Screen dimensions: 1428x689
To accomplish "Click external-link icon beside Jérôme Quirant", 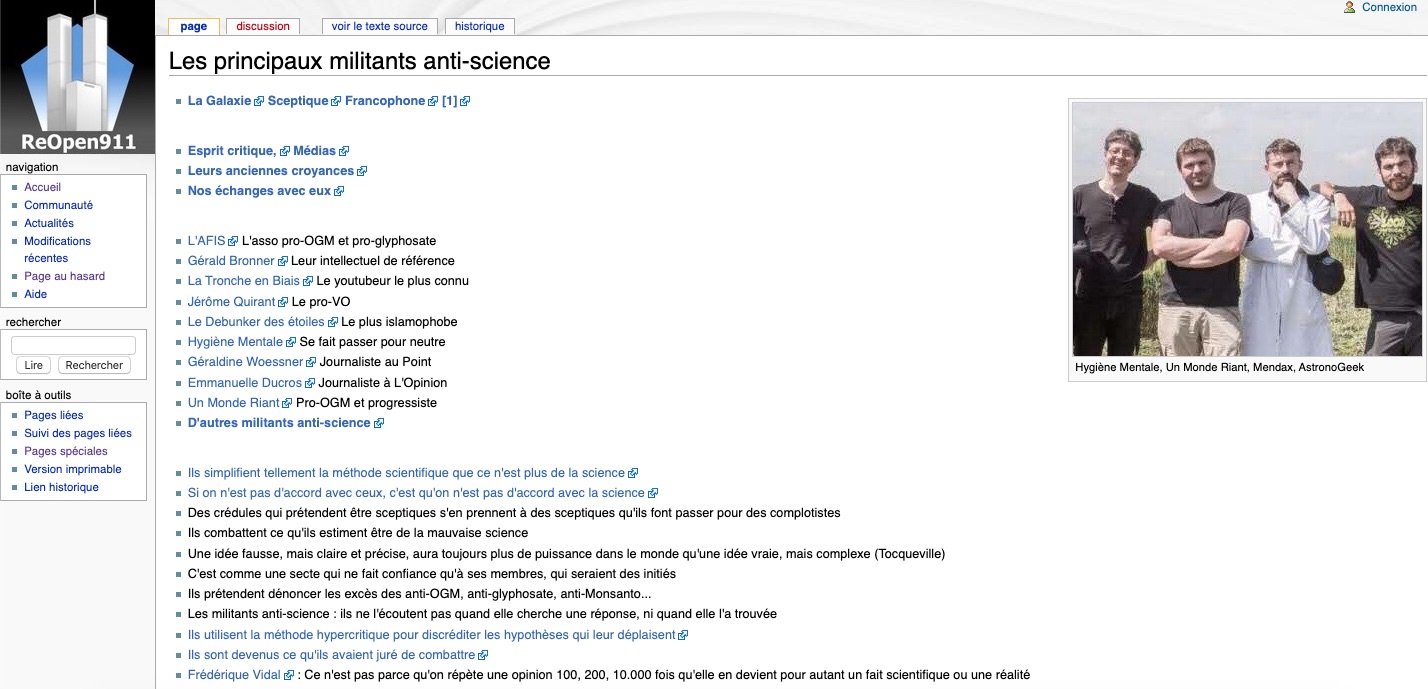I will (x=283, y=302).
